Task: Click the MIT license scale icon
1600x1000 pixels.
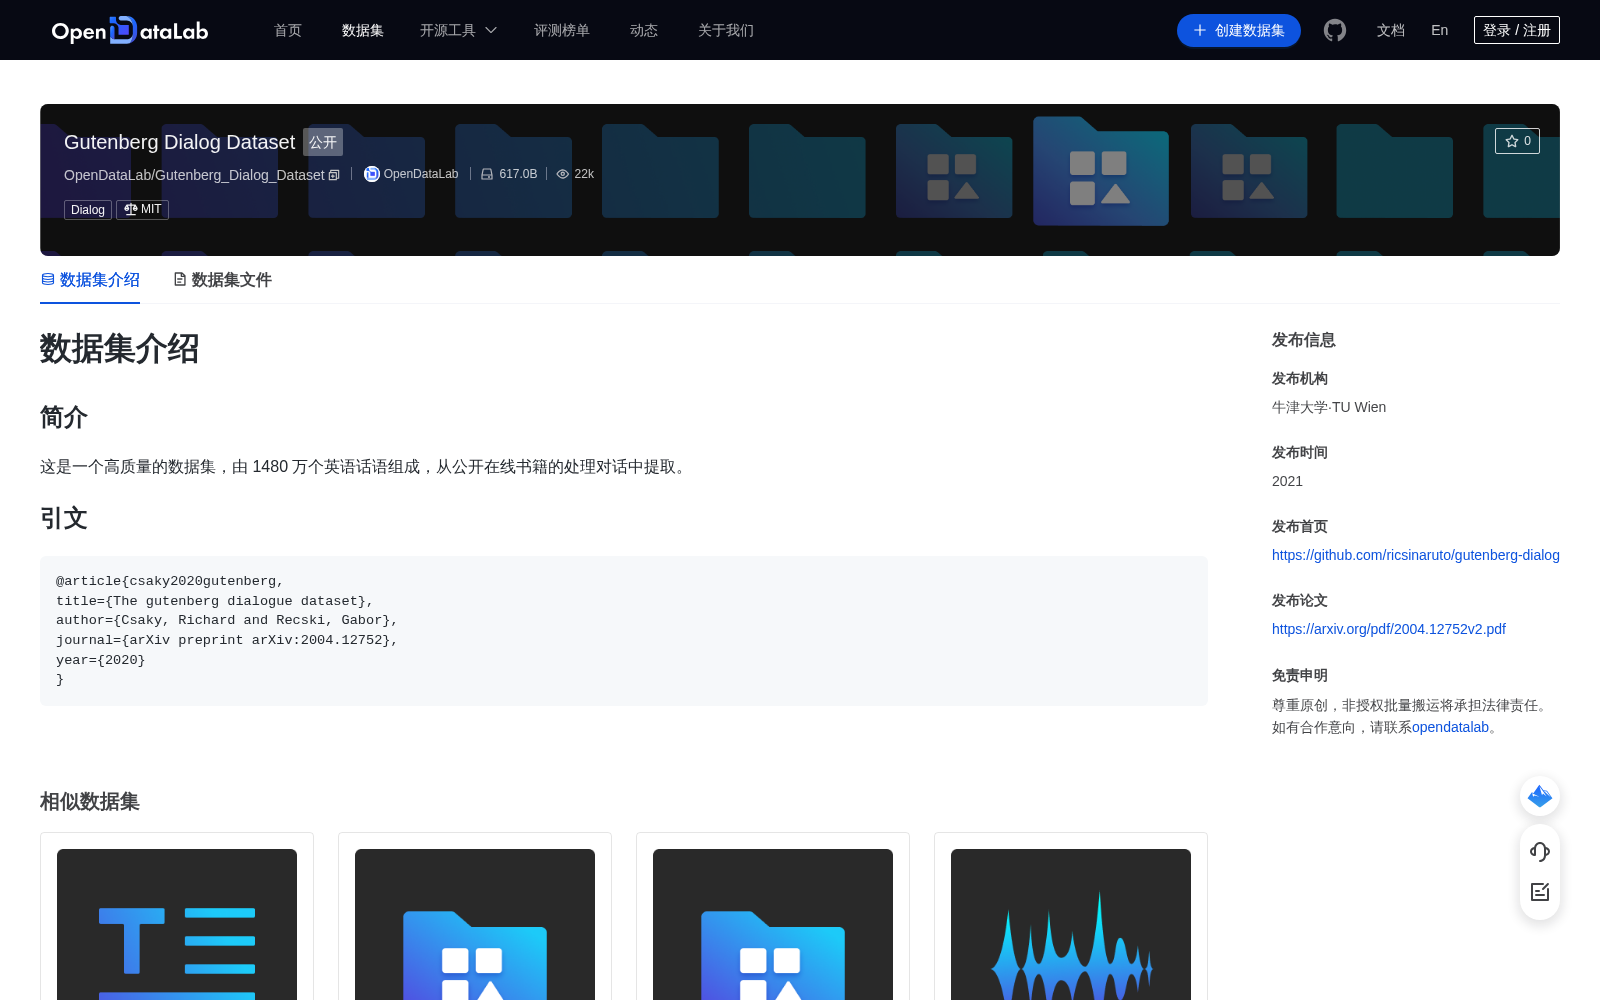Action: [131, 209]
